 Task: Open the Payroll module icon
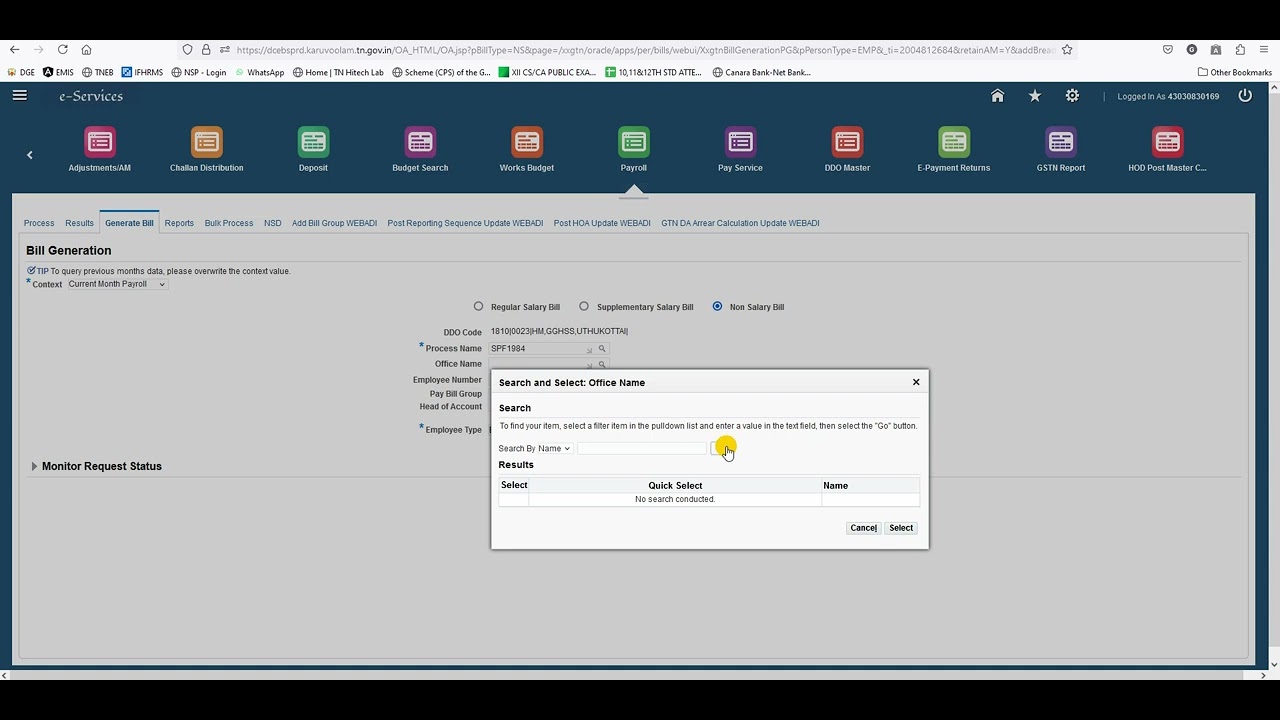(634, 142)
